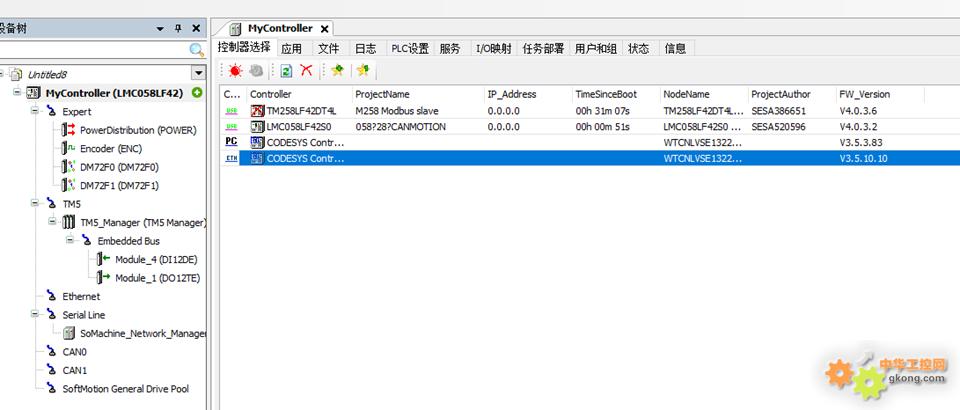The width and height of the screenshot is (960, 410).
Task: Open the I/O映射 tab
Action: (x=493, y=49)
